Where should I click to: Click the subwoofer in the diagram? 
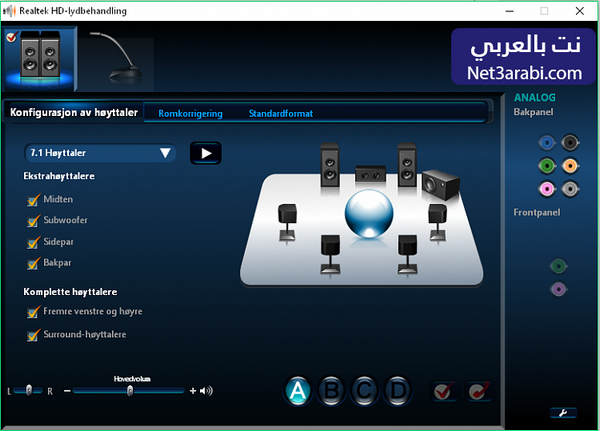click(x=440, y=184)
